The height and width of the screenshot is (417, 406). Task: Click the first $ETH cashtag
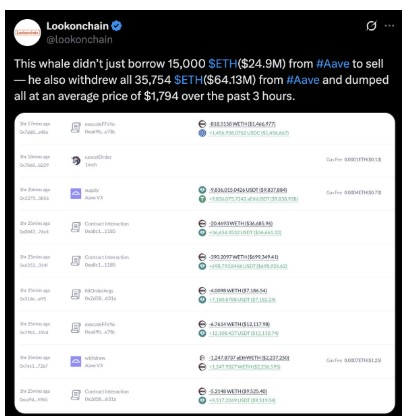(223, 63)
